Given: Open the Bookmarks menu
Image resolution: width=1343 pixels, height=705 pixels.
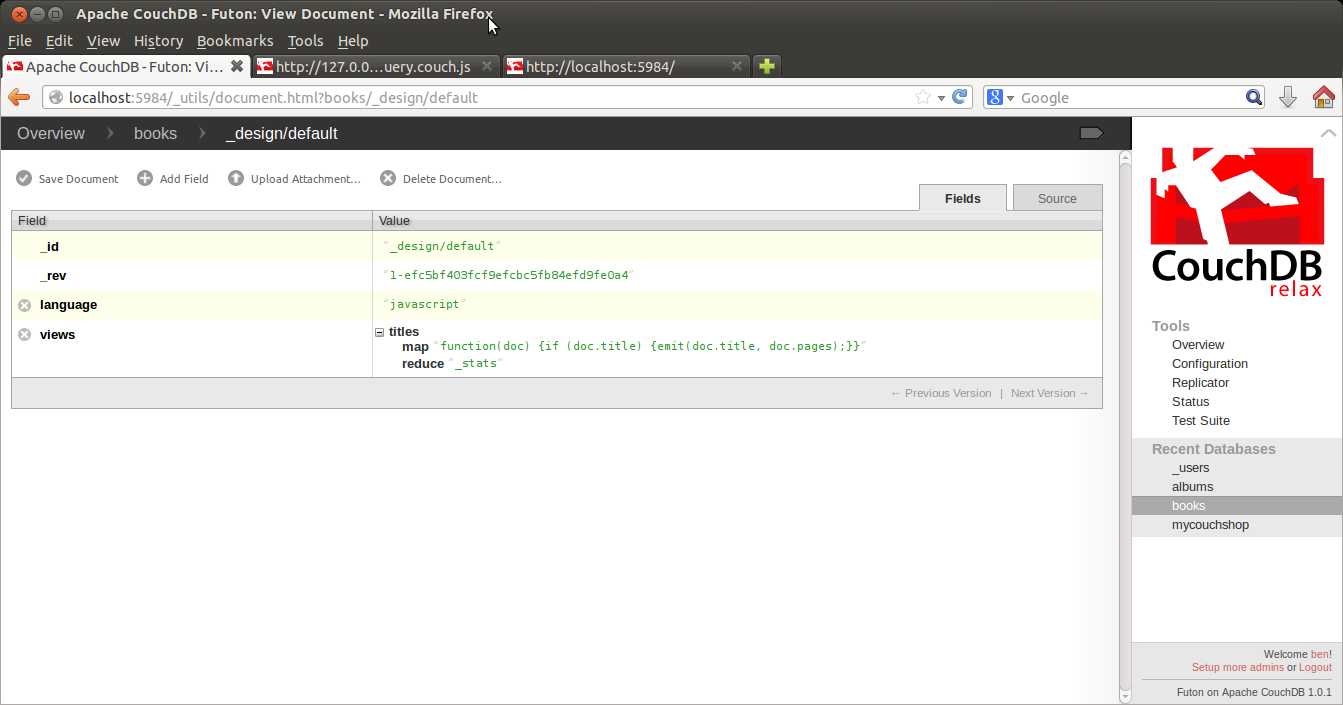Looking at the screenshot, I should coord(235,41).
